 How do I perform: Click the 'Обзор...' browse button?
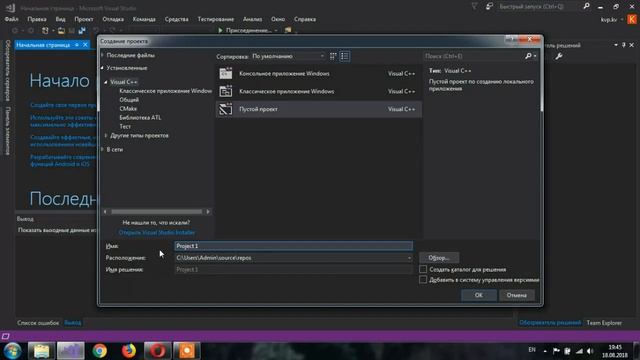(x=439, y=258)
